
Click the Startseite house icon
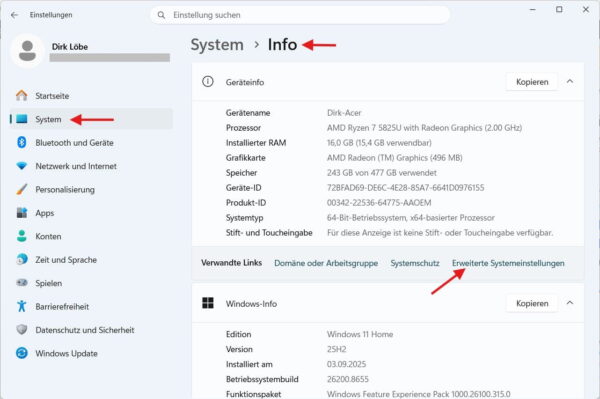[22, 96]
